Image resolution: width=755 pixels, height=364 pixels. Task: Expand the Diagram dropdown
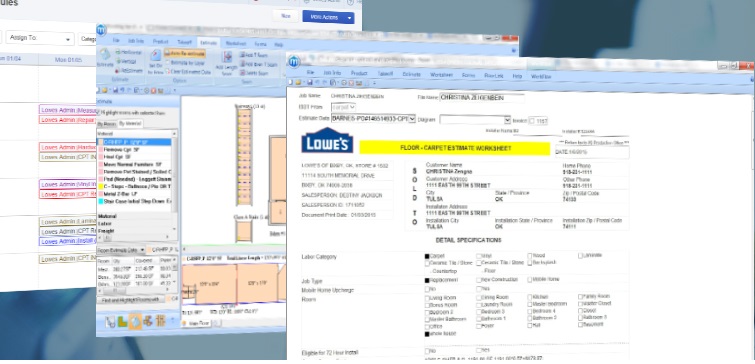tap(475, 120)
